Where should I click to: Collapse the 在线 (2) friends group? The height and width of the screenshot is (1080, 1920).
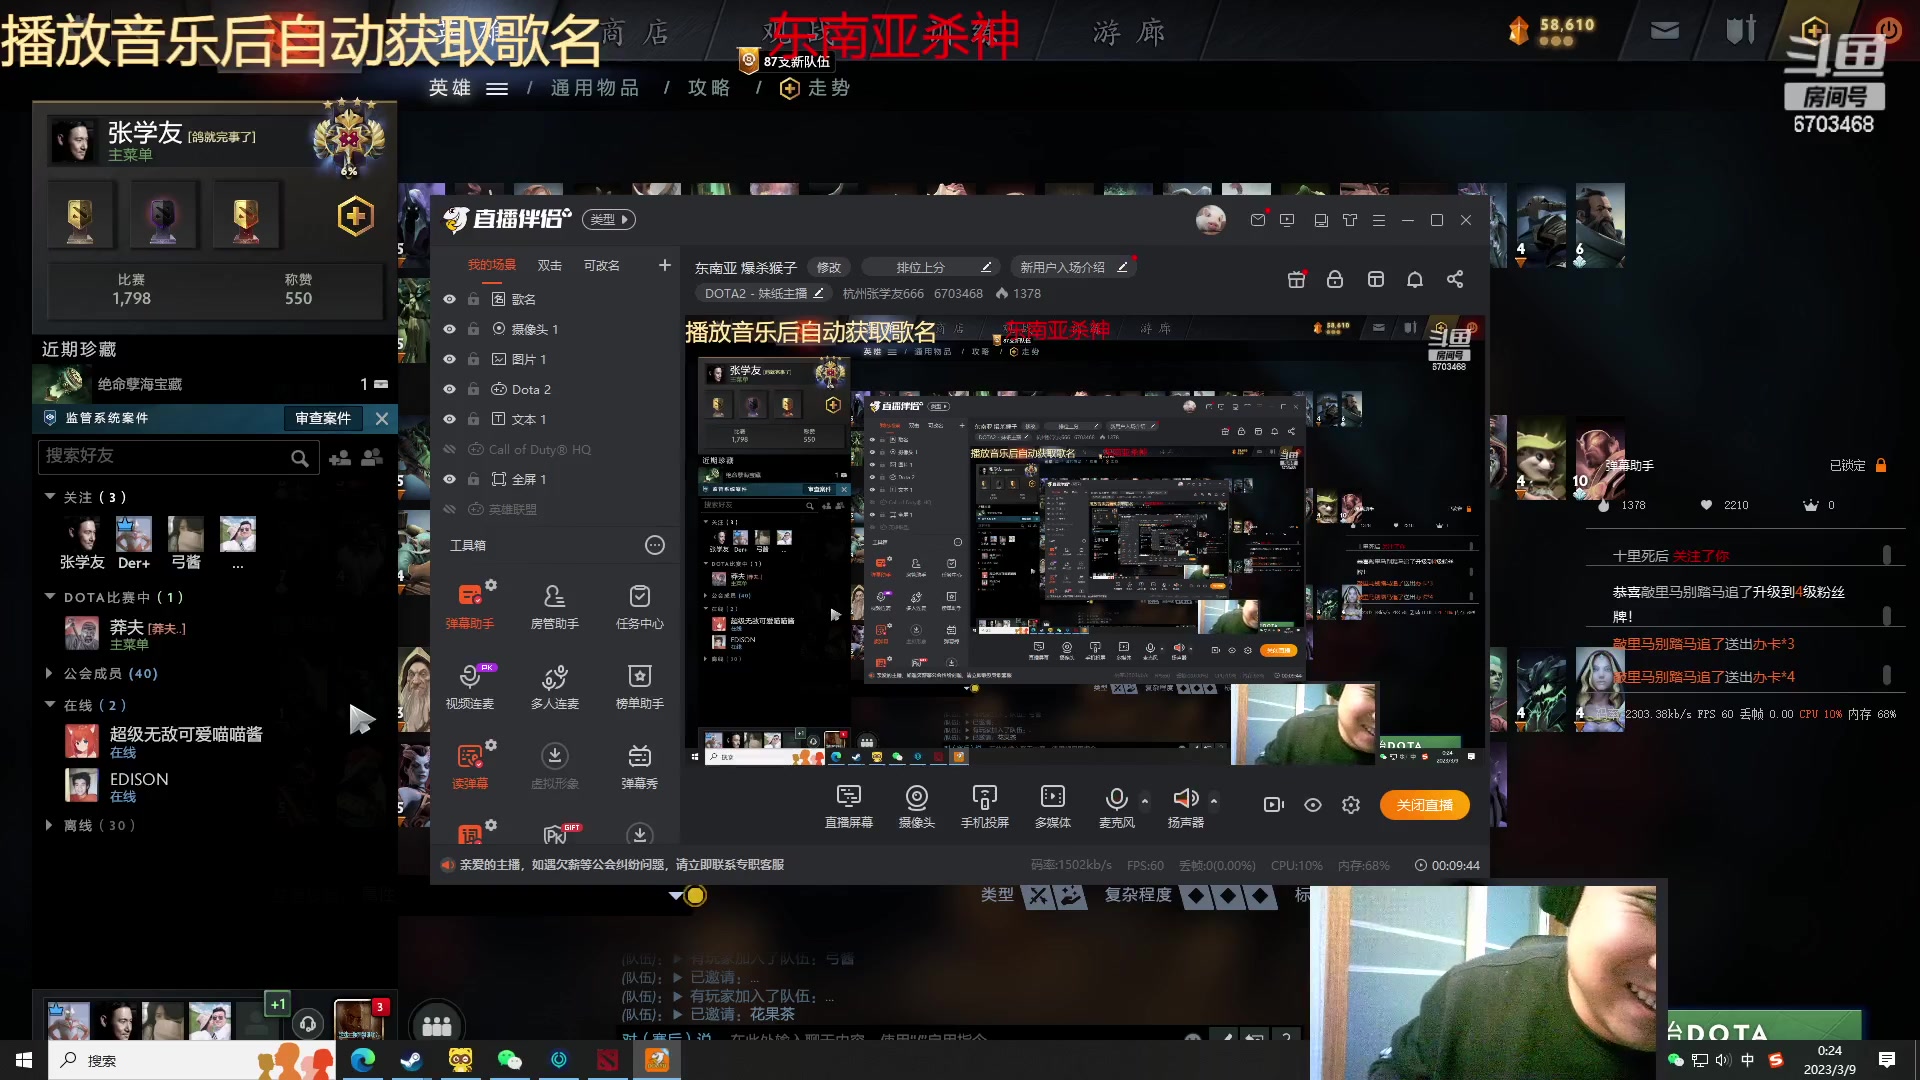pyautogui.click(x=50, y=704)
